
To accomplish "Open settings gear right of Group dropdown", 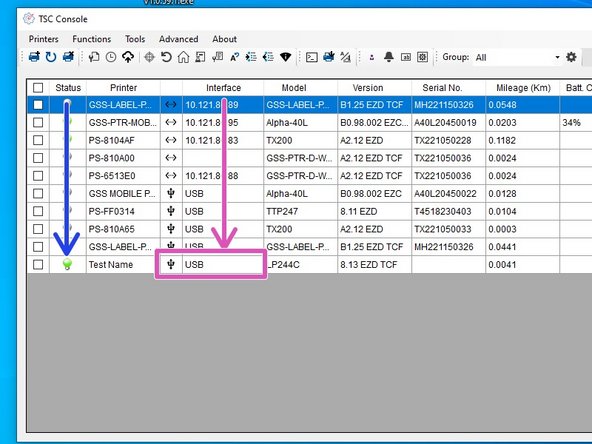I will 571,57.
